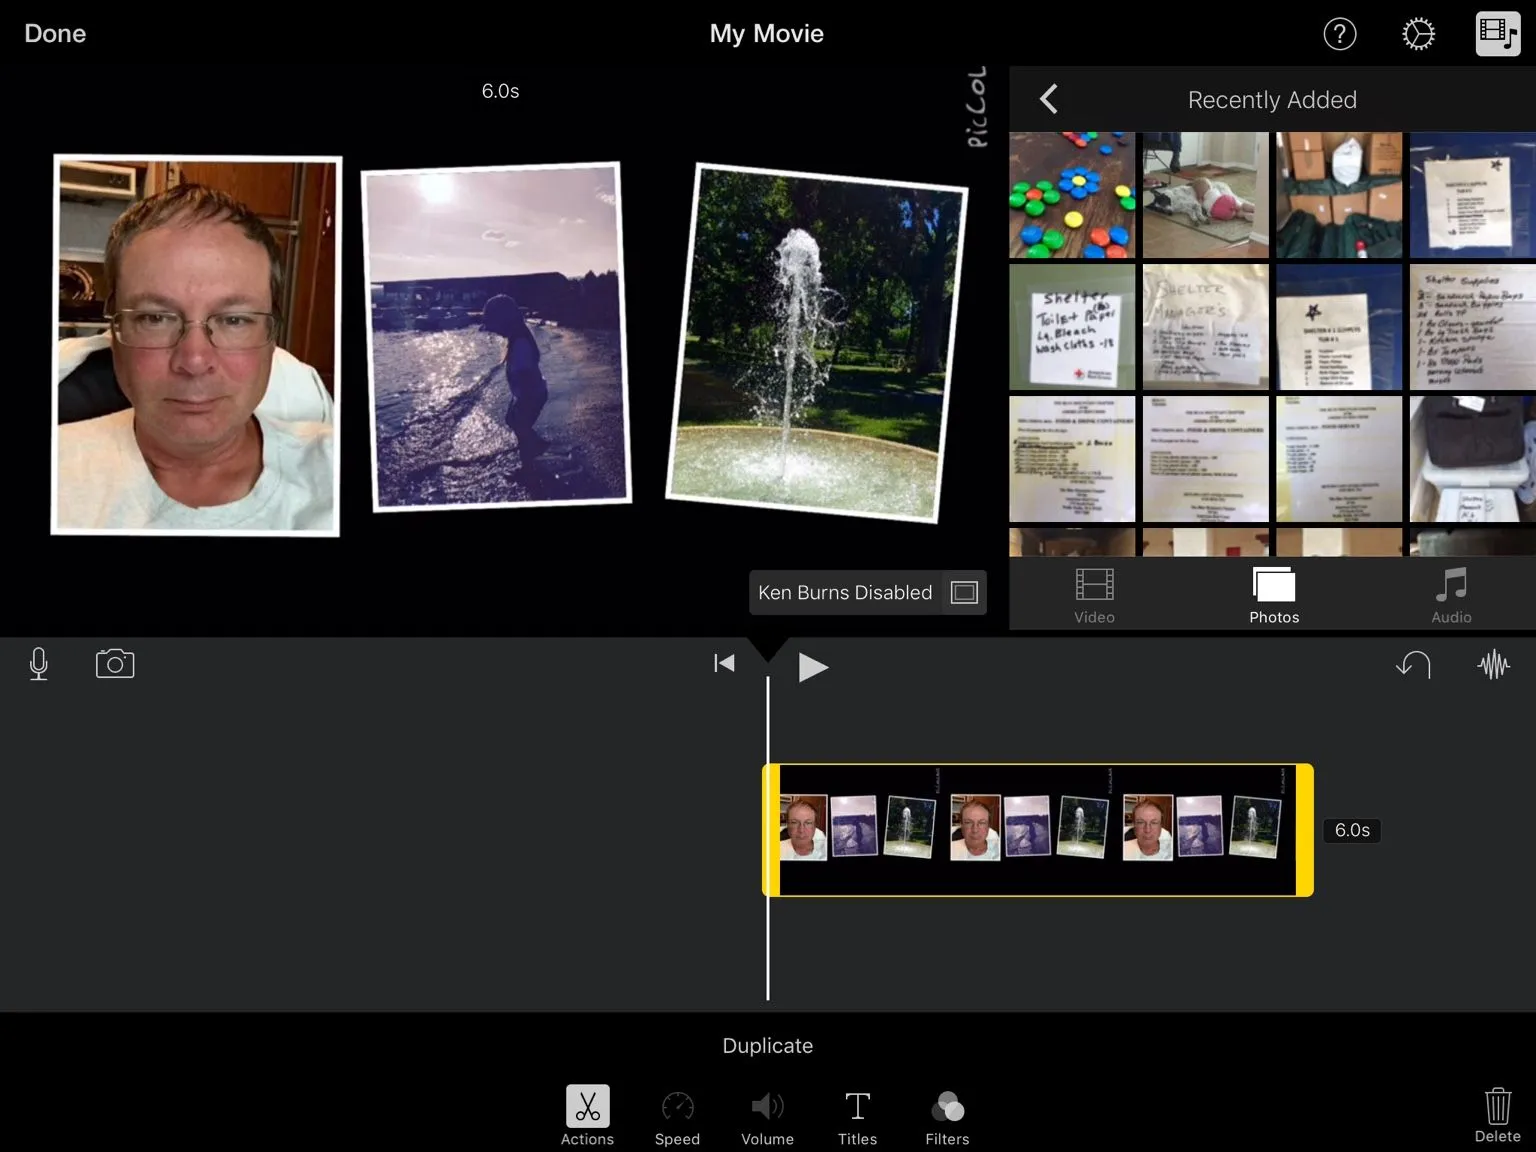Click the undo arrow icon
The height and width of the screenshot is (1152, 1536).
coord(1413,664)
